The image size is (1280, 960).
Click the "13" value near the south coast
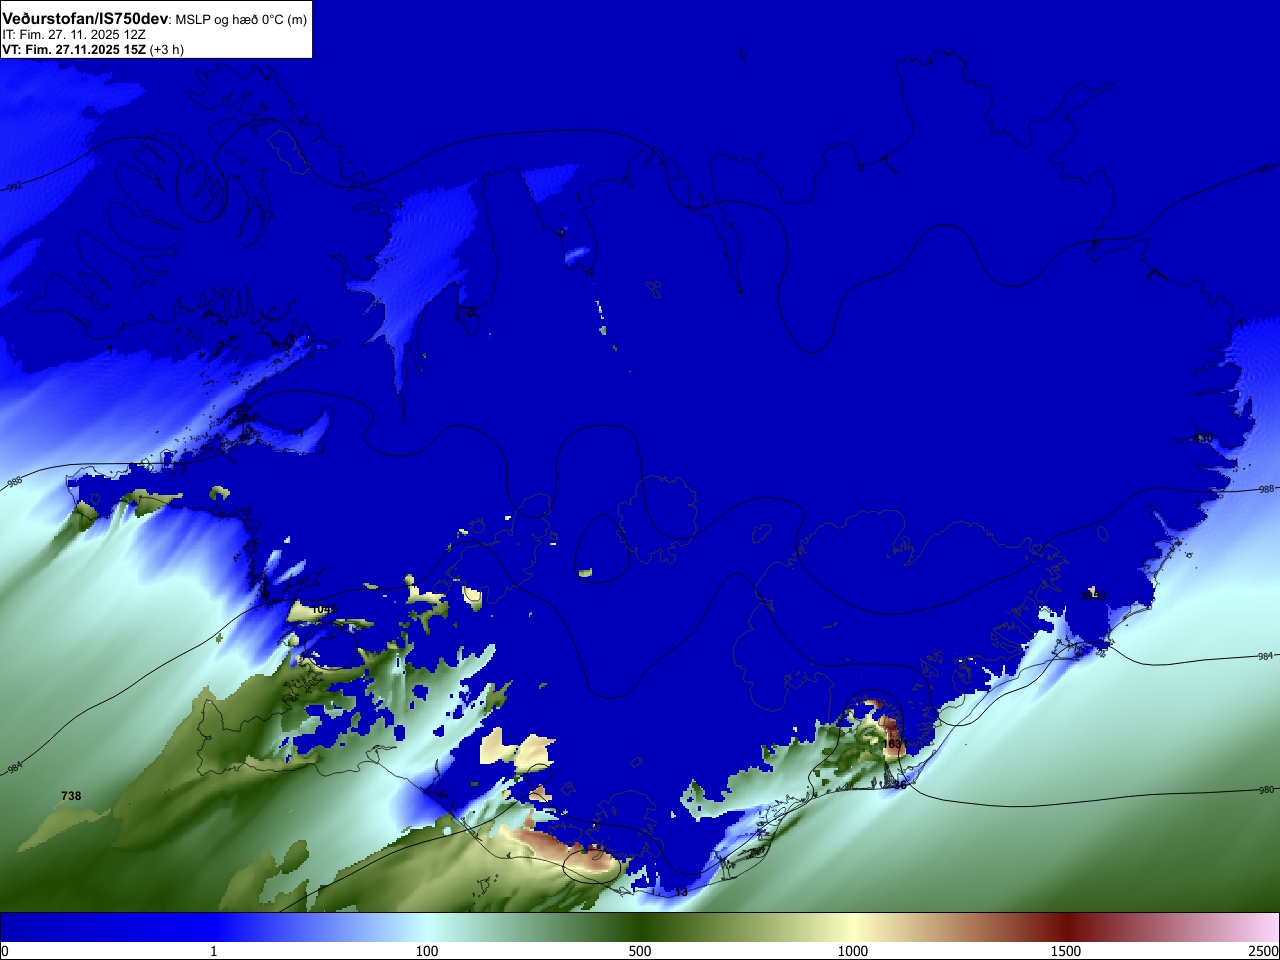(x=681, y=892)
